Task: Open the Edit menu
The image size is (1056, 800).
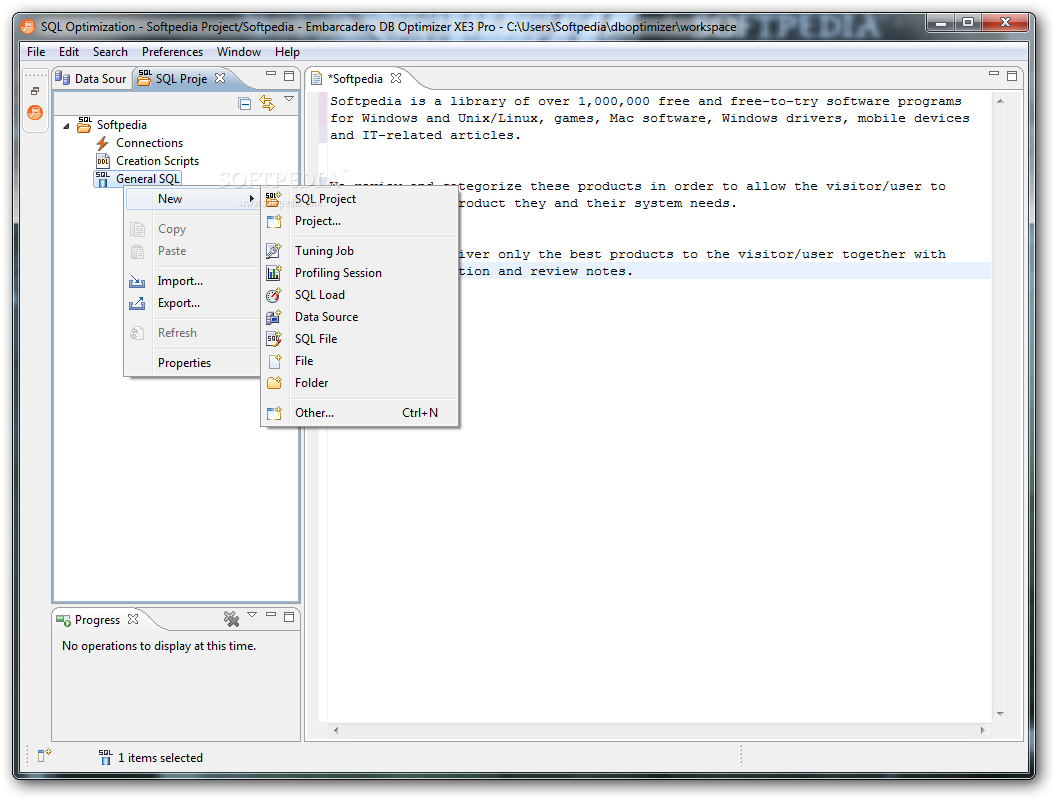Action: [69, 52]
